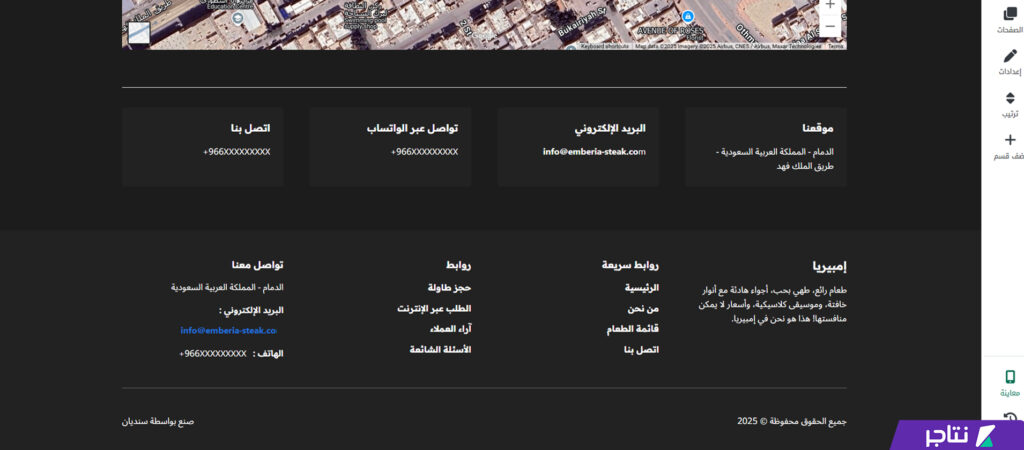Select صنع بواسطة سنديان credit text
Screen dimensions: 1024x450
pos(158,421)
